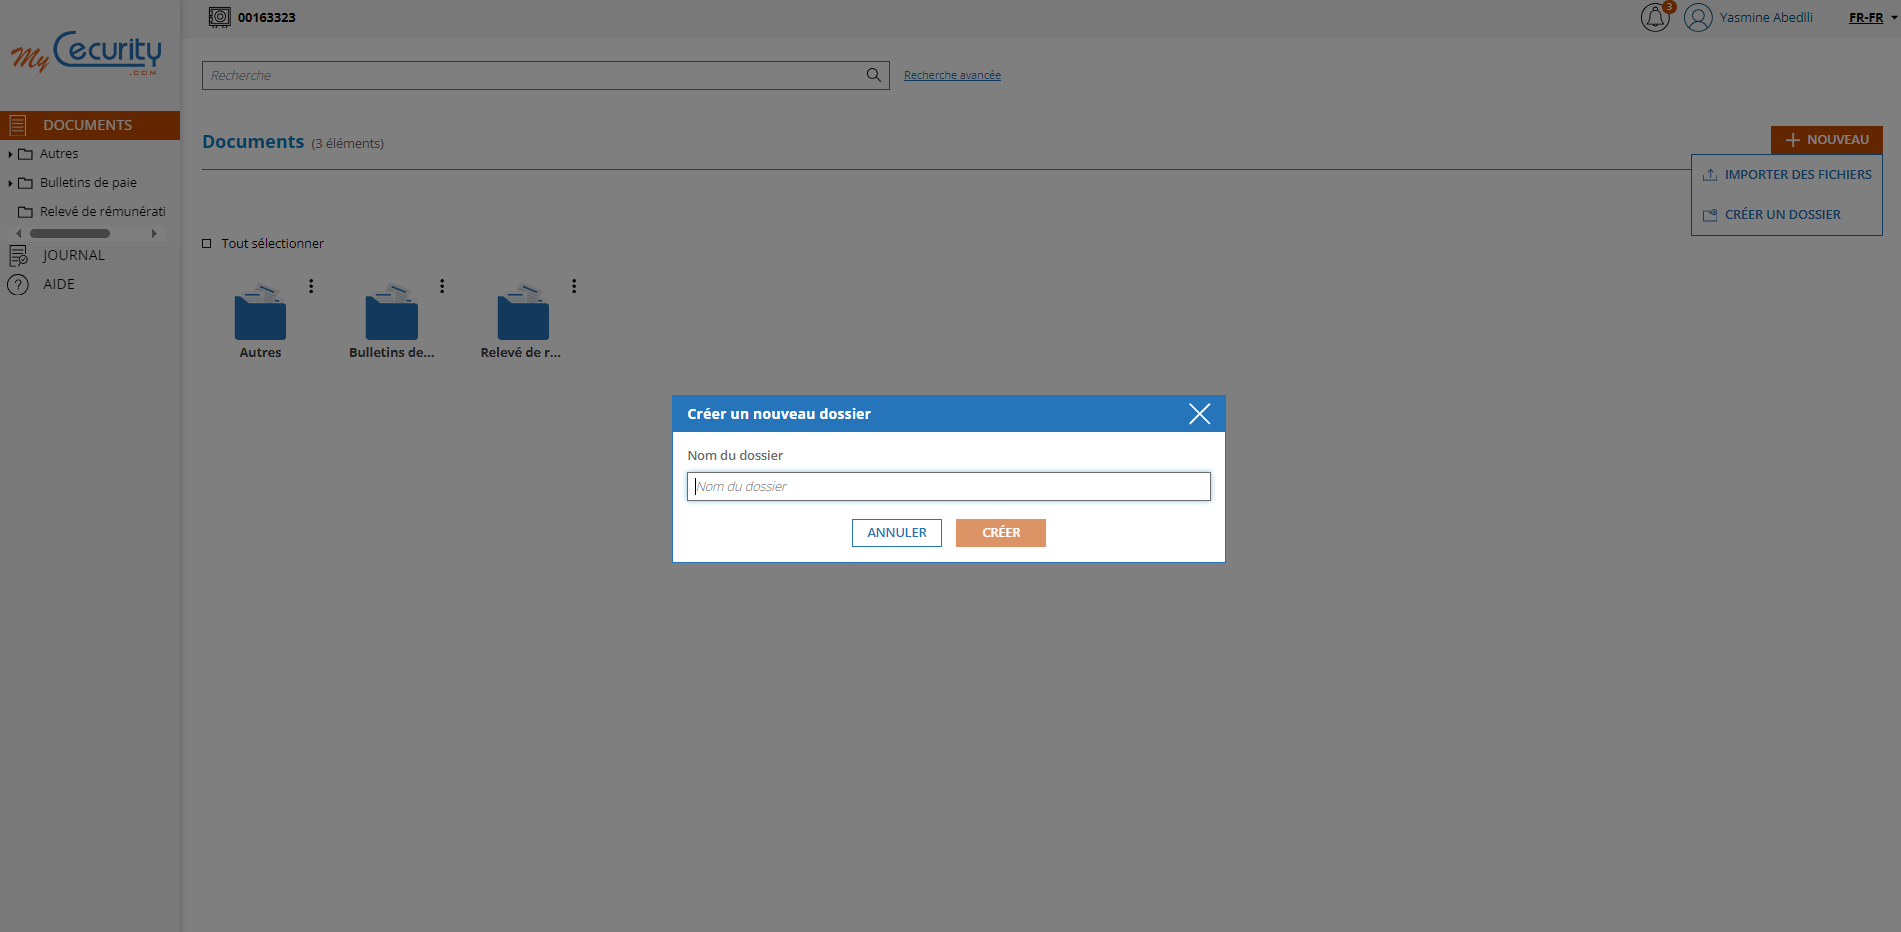Open three-dot menu for Autres folder
Viewport: 1901px width, 932px height.
point(311,286)
